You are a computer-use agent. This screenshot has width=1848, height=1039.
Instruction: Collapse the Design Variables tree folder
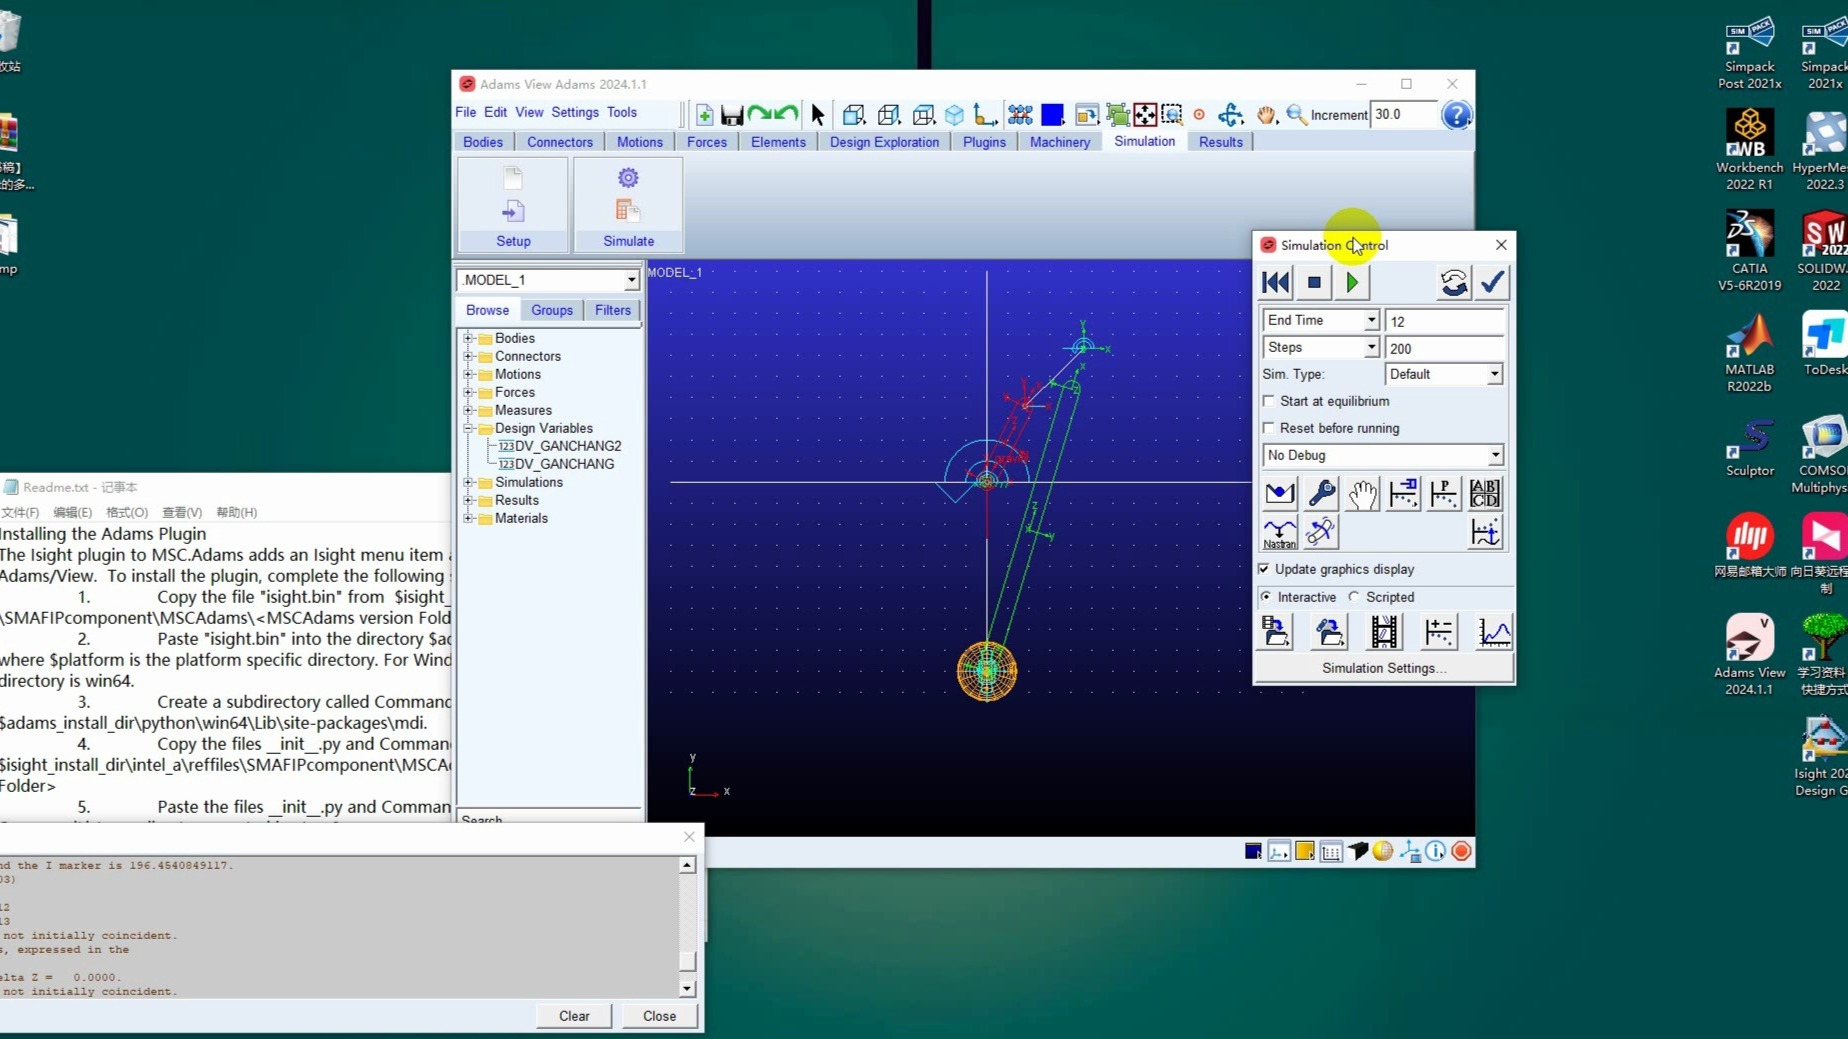[468, 428]
